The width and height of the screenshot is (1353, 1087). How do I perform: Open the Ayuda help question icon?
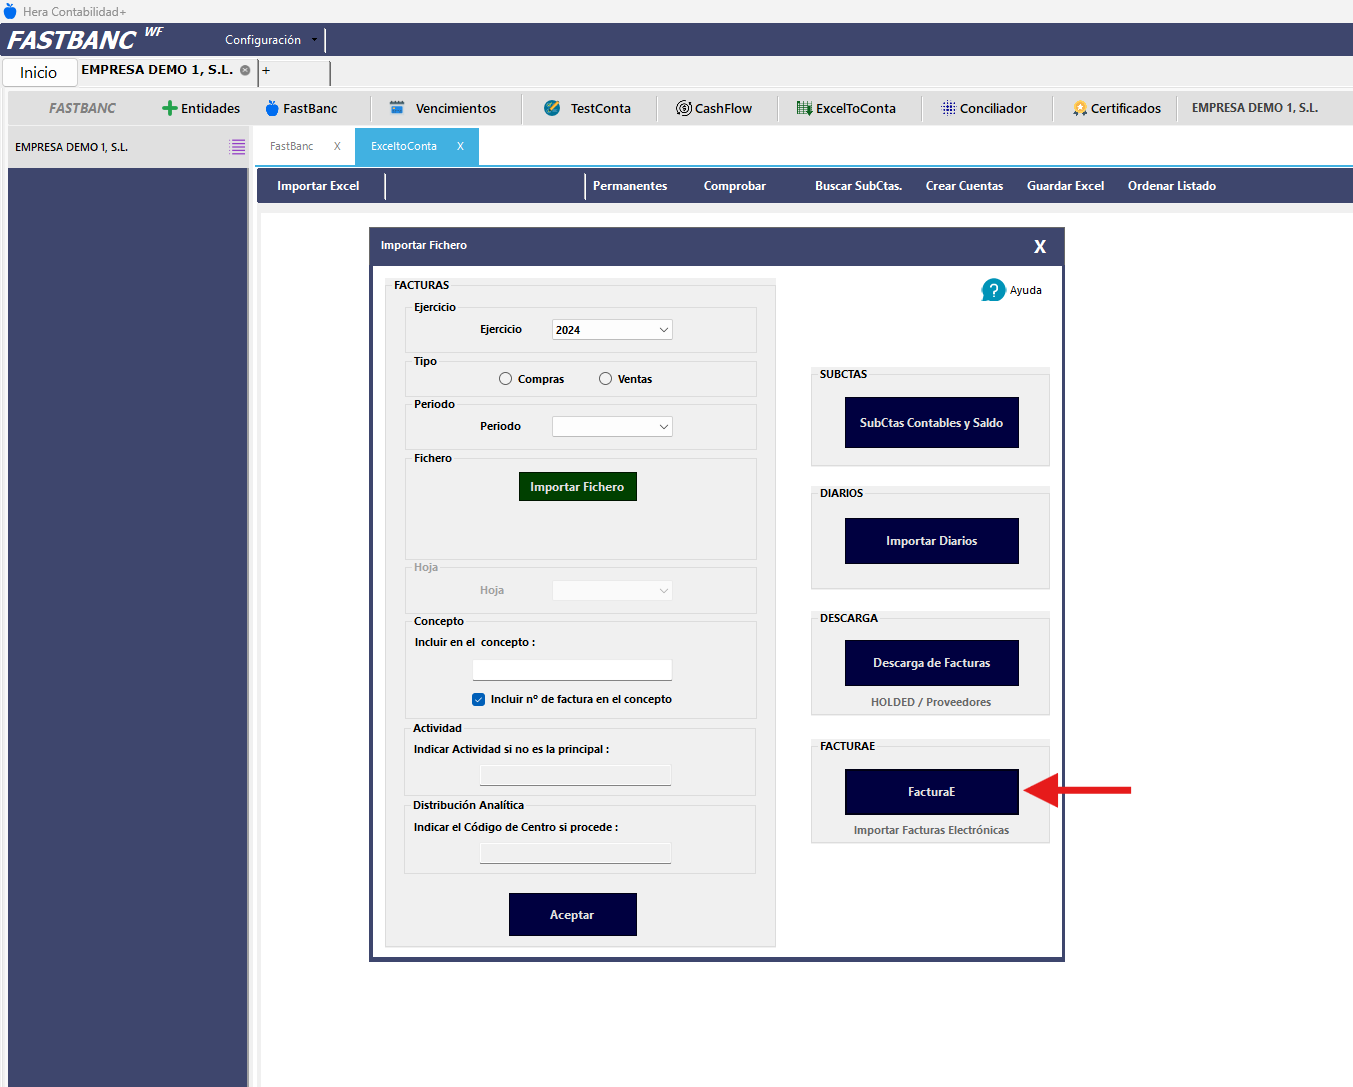(993, 290)
